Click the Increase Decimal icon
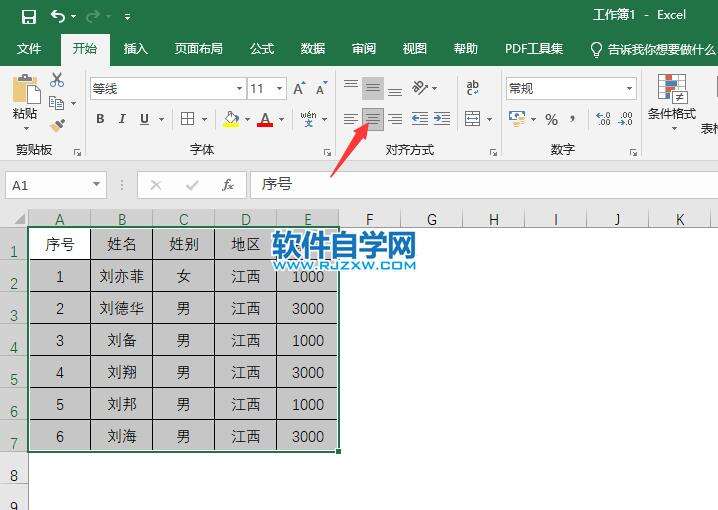Screen dimensions: 718x510 pyautogui.click(x=604, y=119)
